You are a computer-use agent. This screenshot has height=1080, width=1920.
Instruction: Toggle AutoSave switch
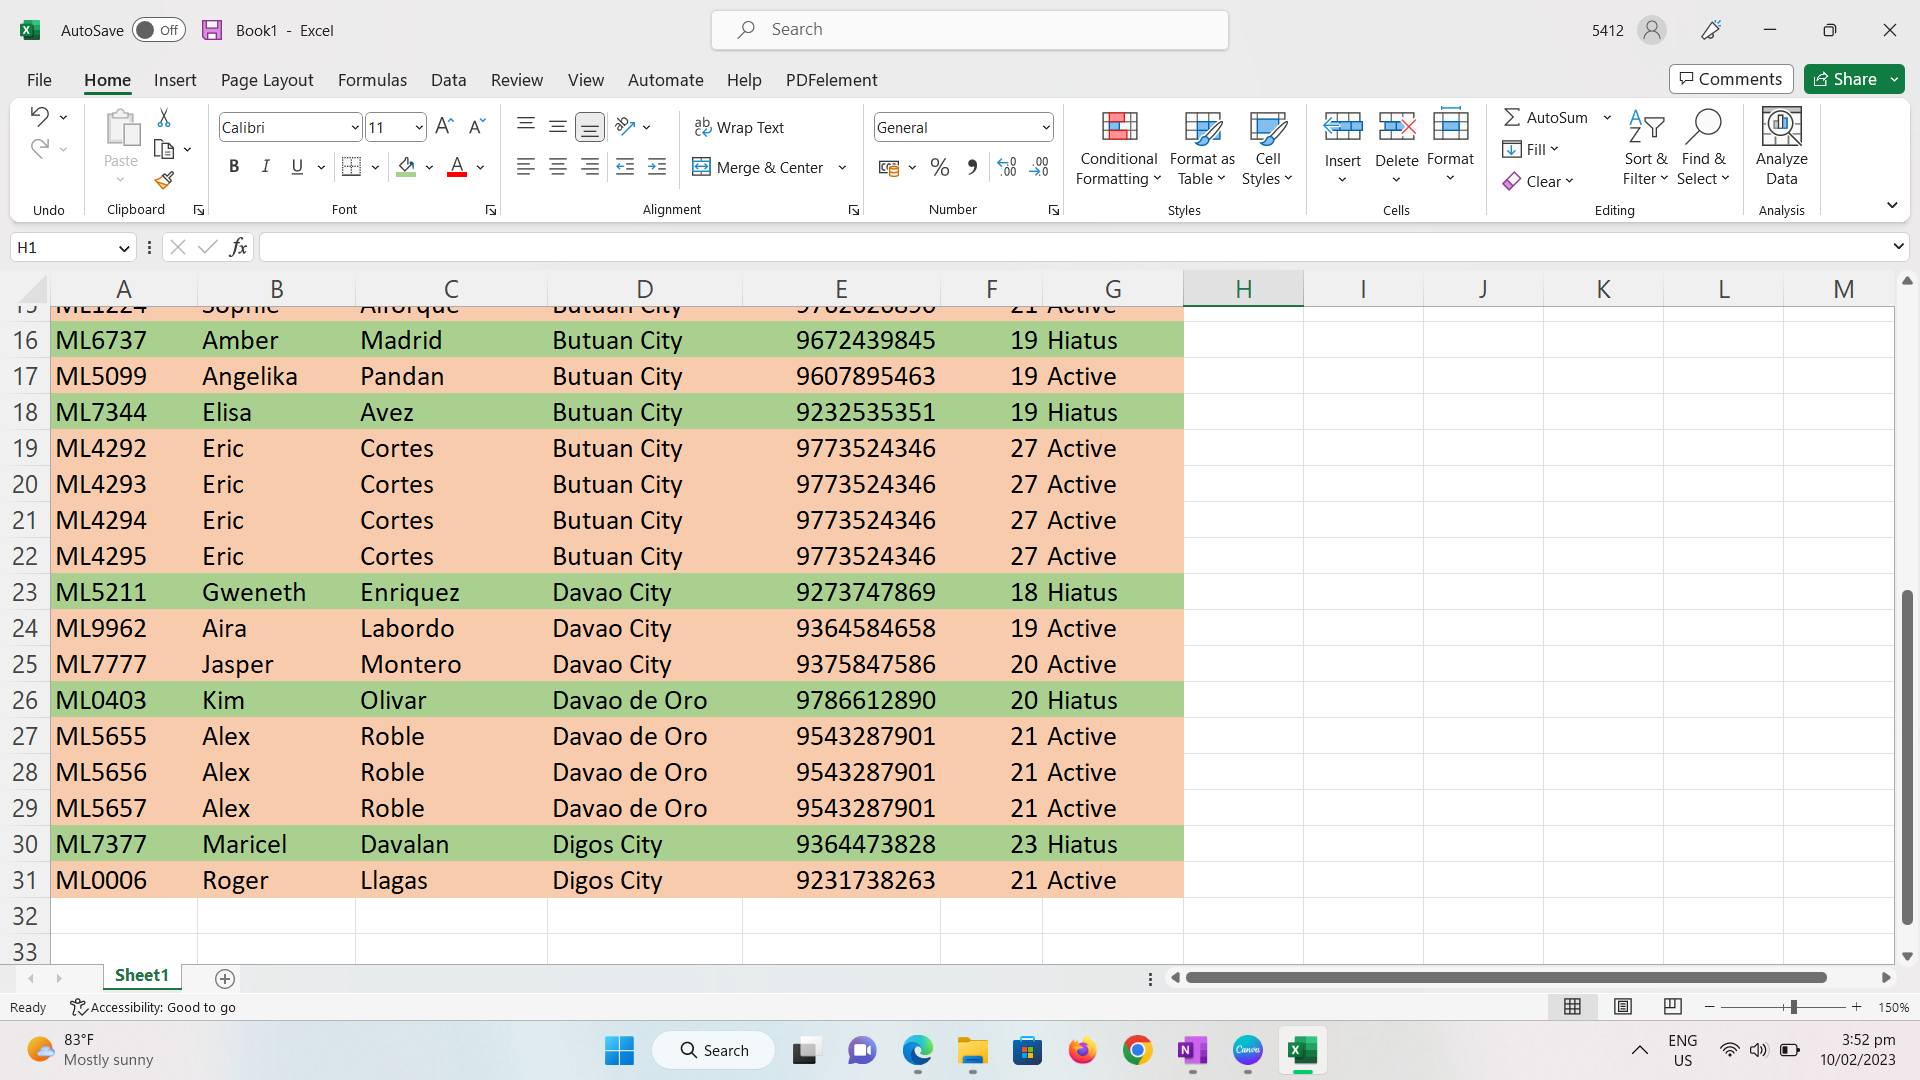[x=159, y=30]
